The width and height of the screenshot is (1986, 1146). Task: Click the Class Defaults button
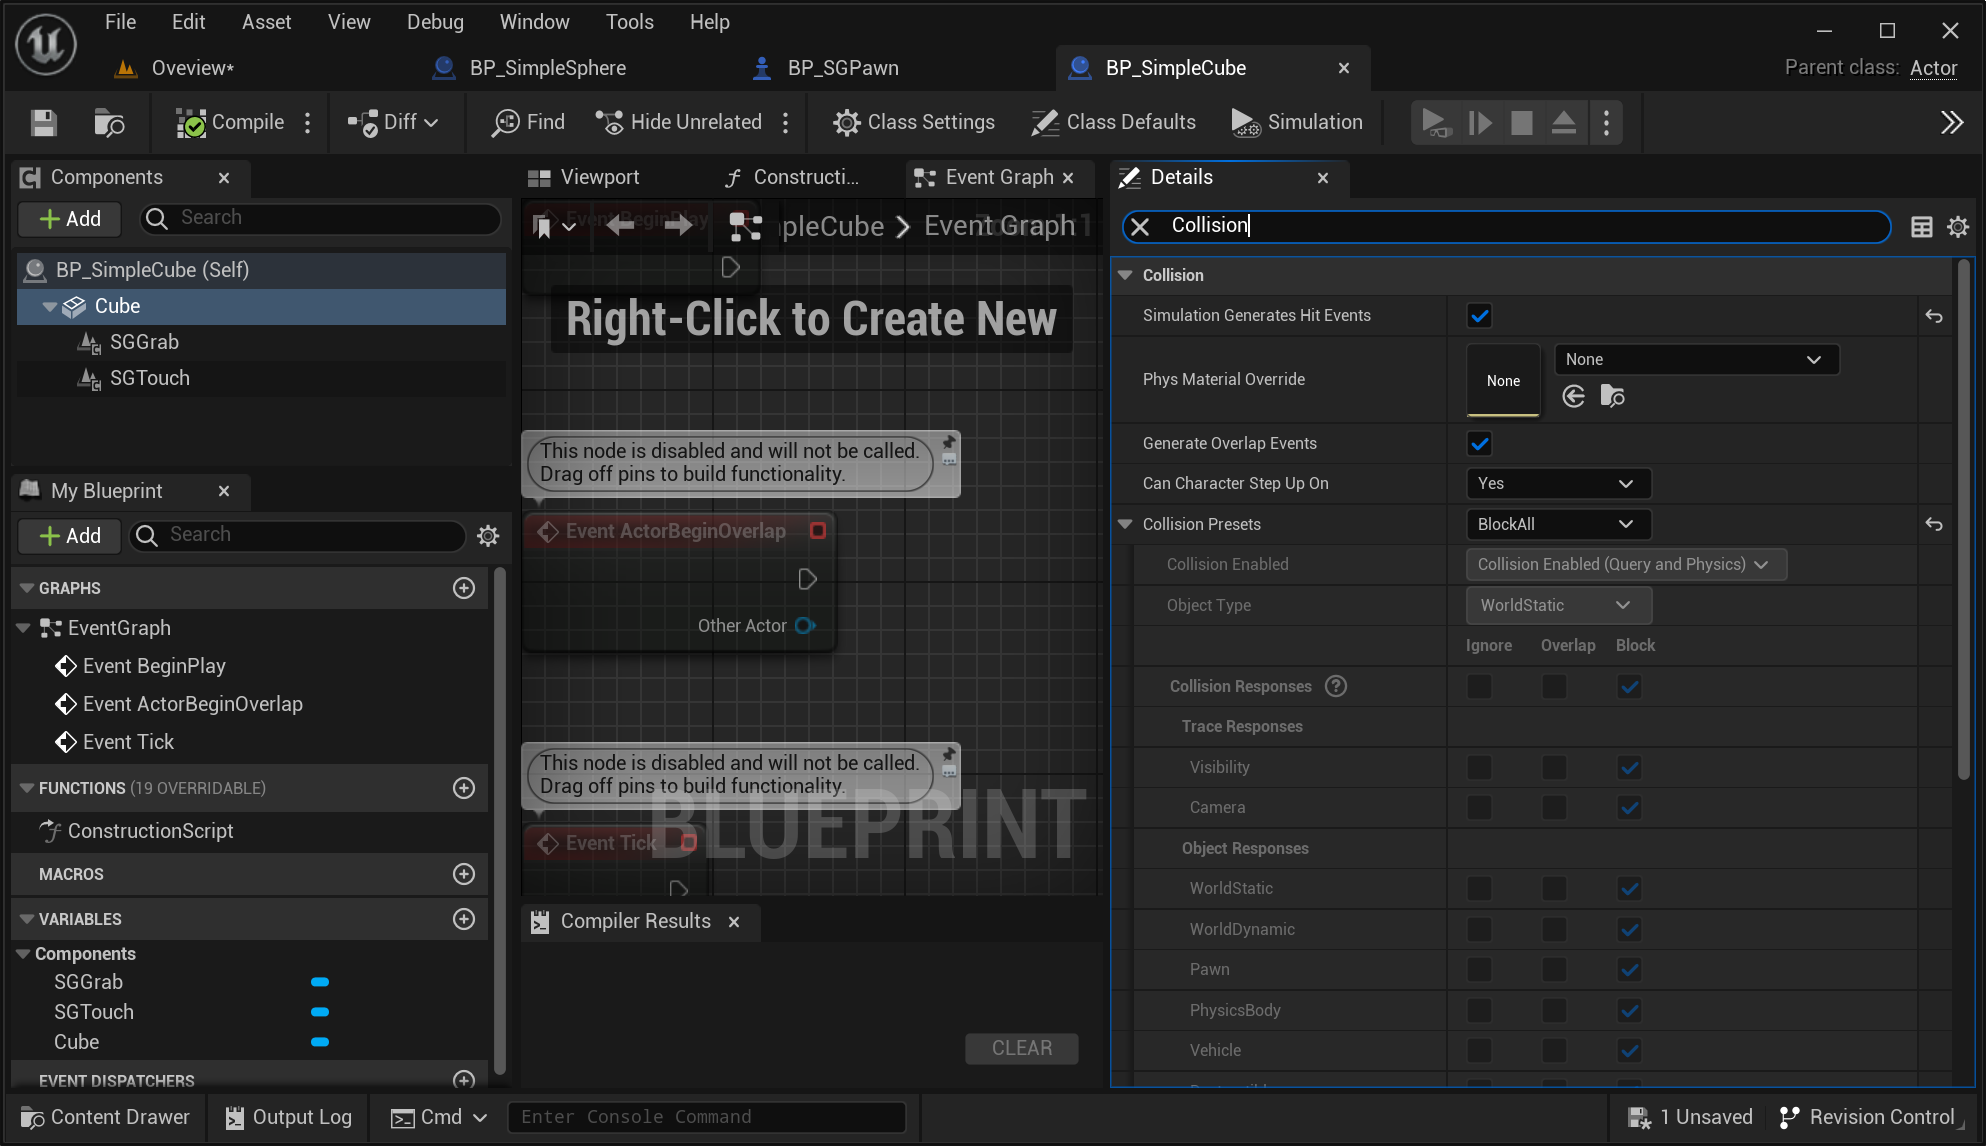(1113, 122)
